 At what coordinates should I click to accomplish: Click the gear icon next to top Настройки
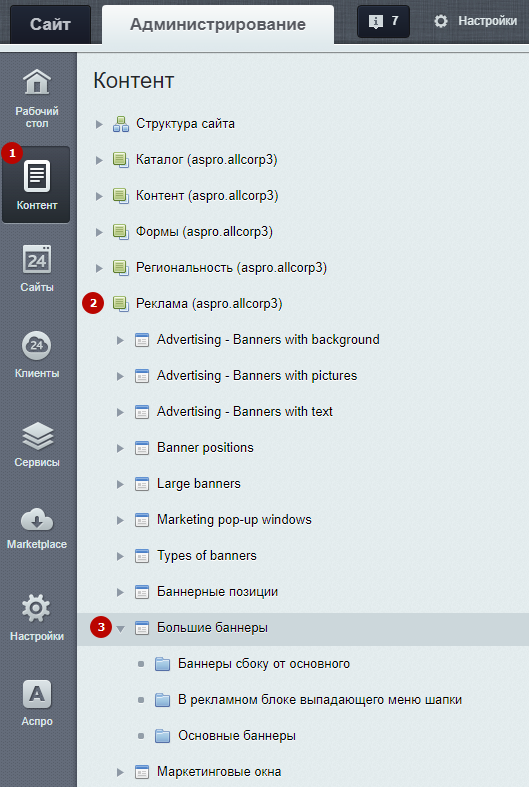point(441,21)
